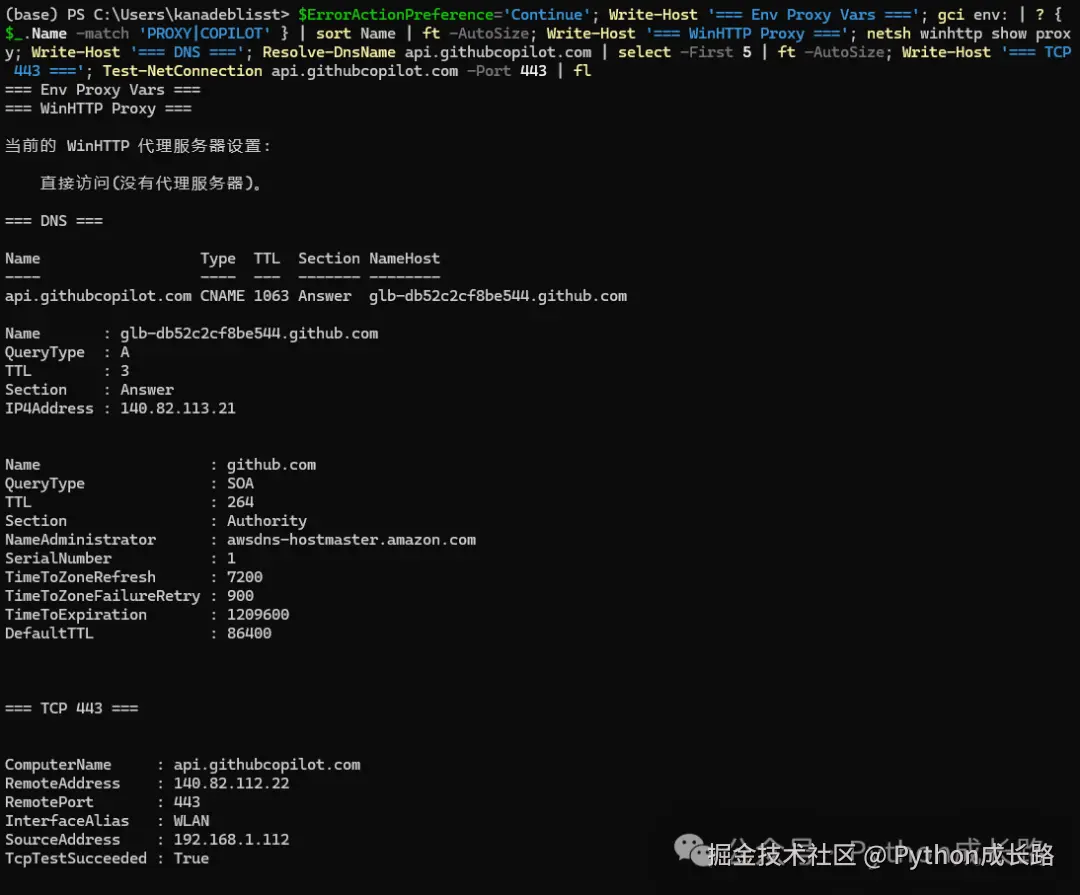Click the Section value 'Authority'
The image size is (1080, 895).
pyautogui.click(x=267, y=521)
